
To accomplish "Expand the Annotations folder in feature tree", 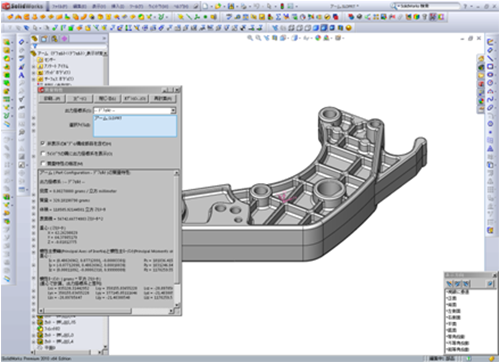I will [x=33, y=66].
